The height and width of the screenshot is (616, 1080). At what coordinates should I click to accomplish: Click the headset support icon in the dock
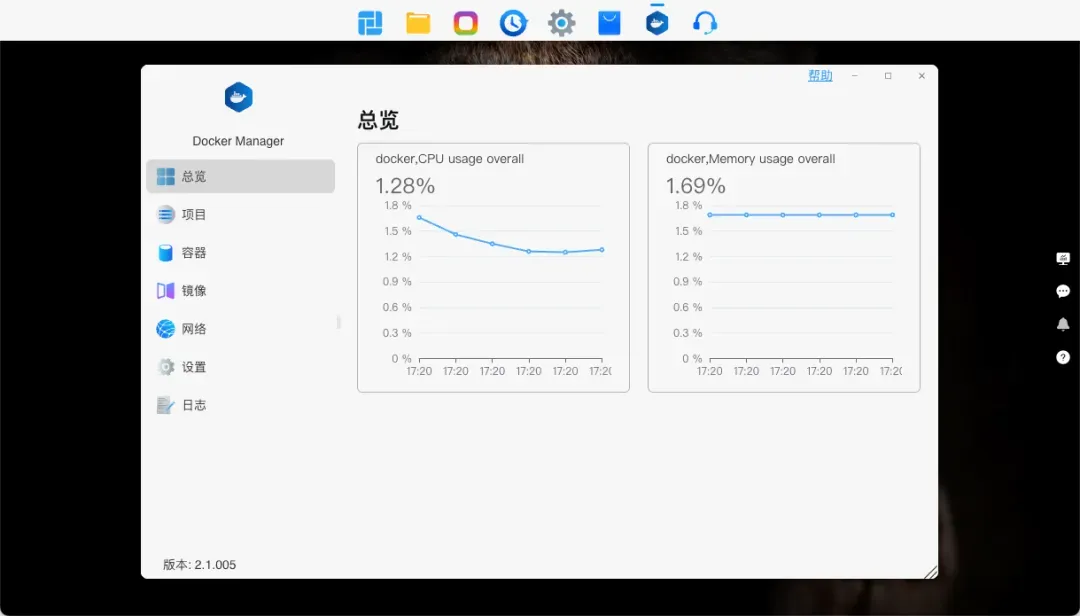[x=705, y=23]
